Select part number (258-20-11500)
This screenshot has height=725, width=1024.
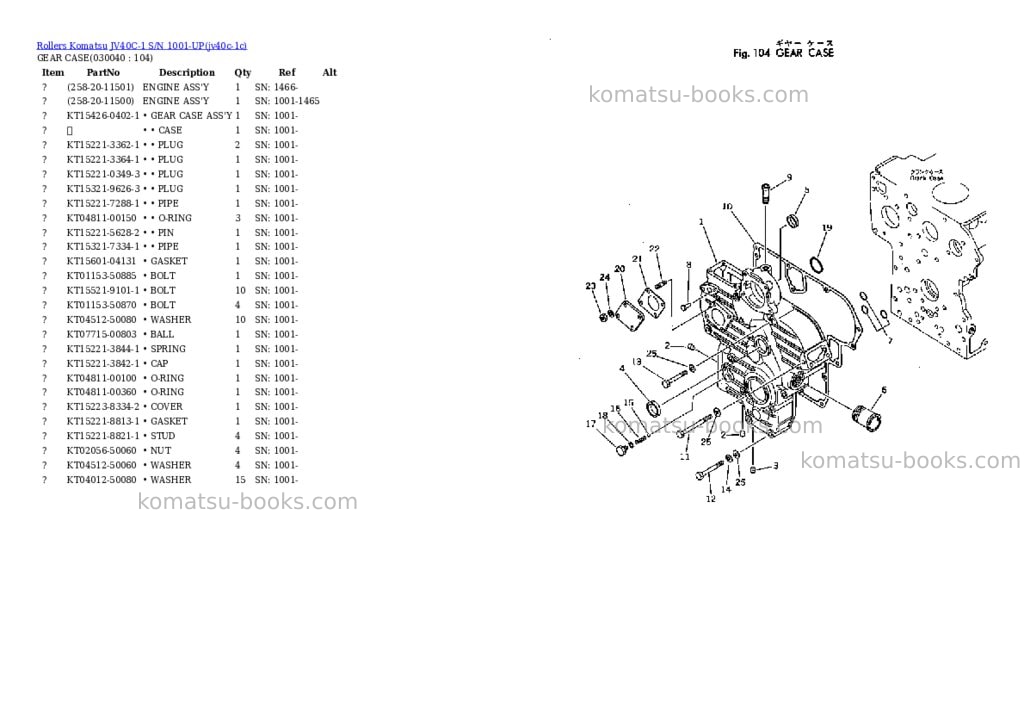point(100,101)
